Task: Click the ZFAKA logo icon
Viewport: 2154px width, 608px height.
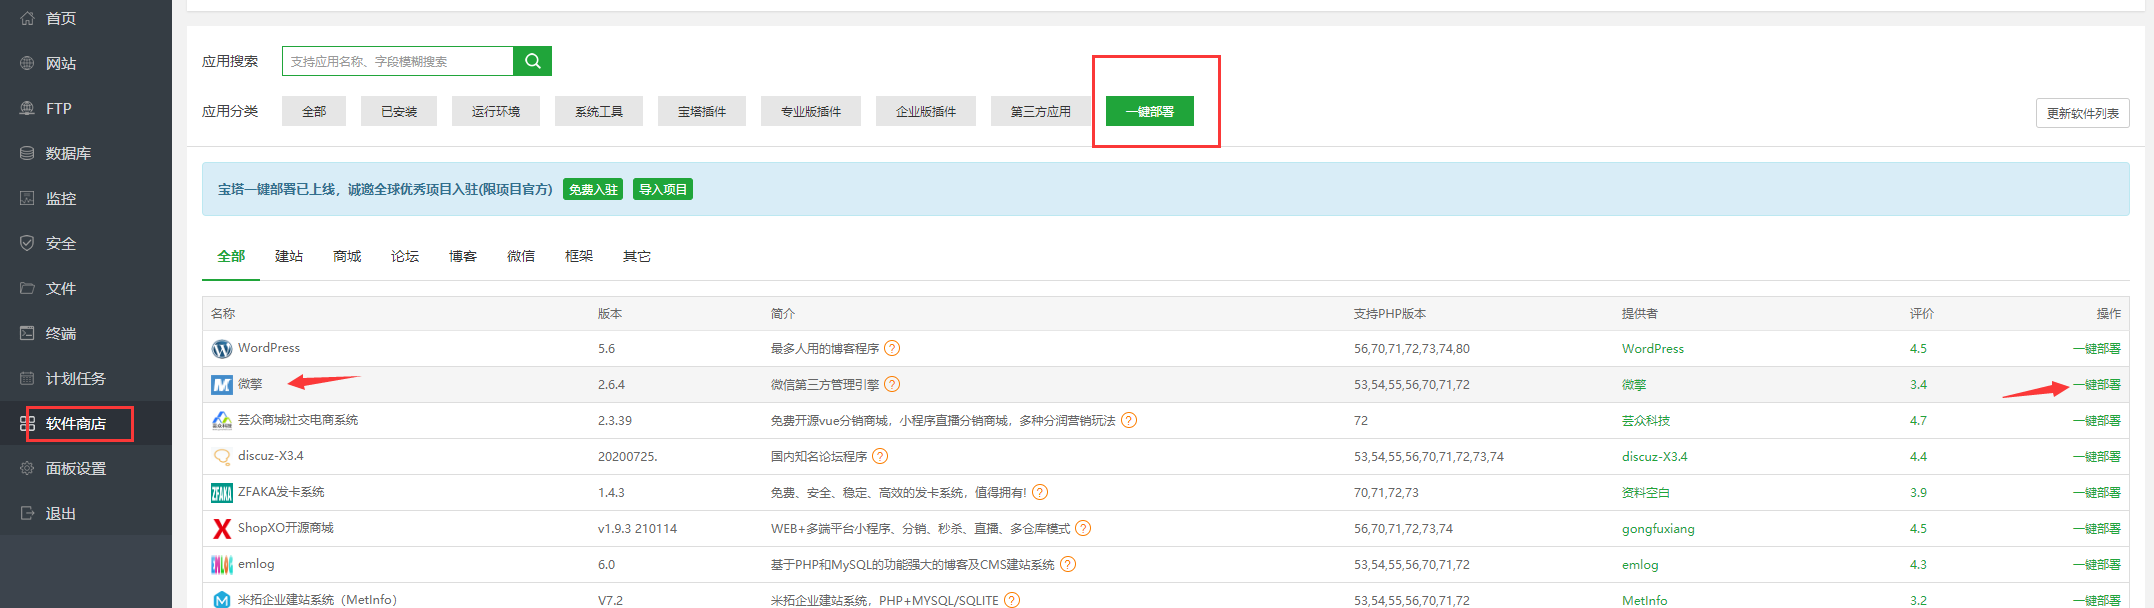Action: [x=222, y=493]
